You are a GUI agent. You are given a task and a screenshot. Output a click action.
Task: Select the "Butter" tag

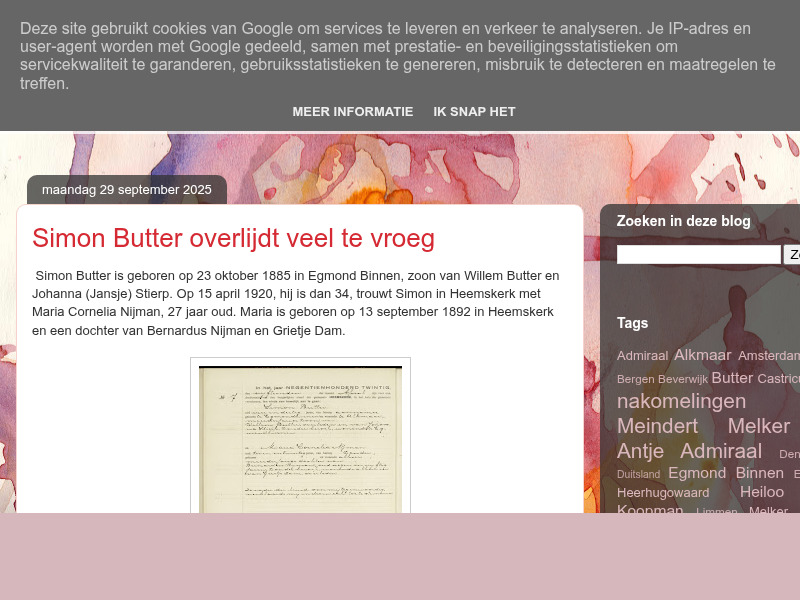pos(731,378)
